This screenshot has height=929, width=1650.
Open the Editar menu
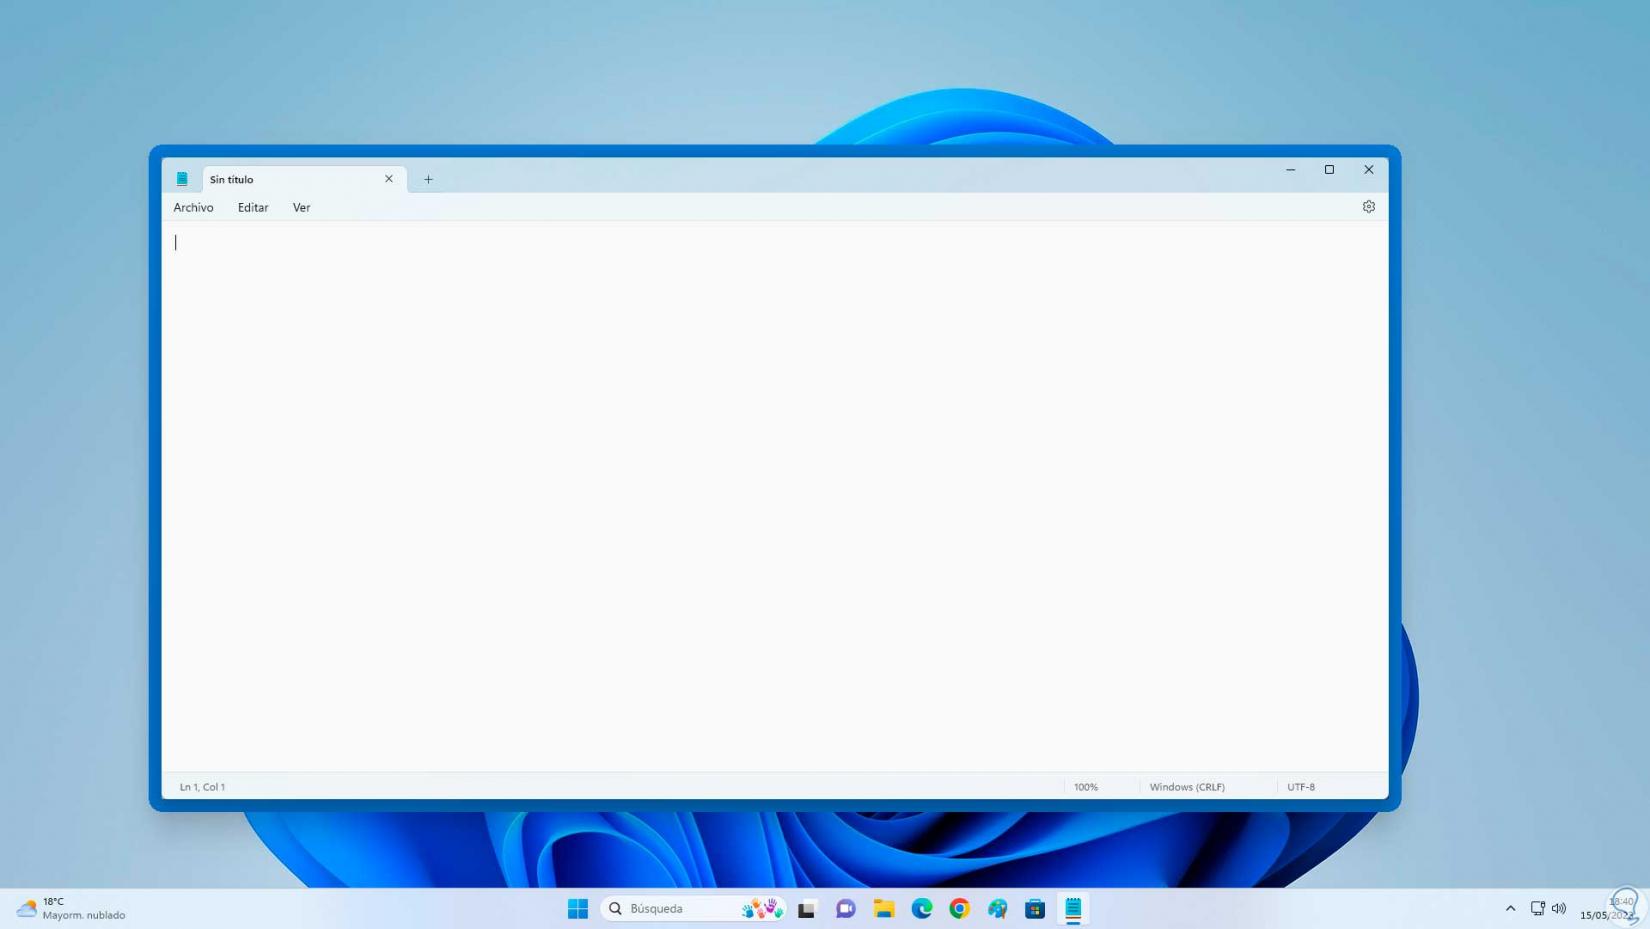(x=253, y=208)
